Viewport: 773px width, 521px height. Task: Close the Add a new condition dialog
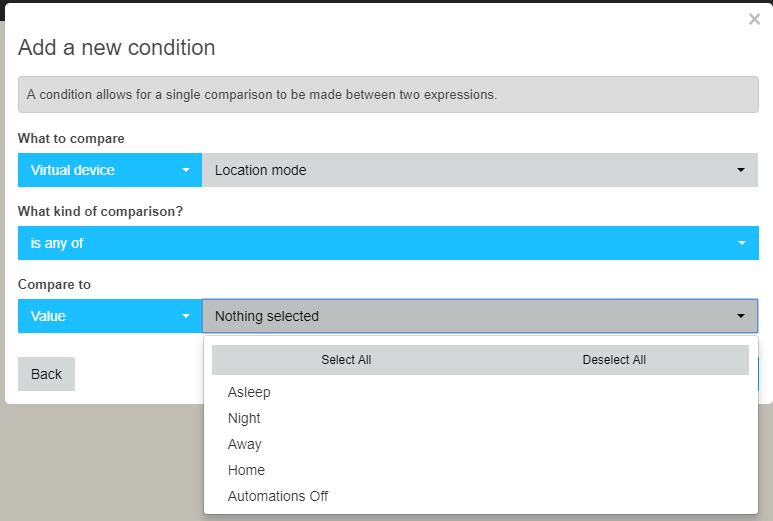[754, 19]
